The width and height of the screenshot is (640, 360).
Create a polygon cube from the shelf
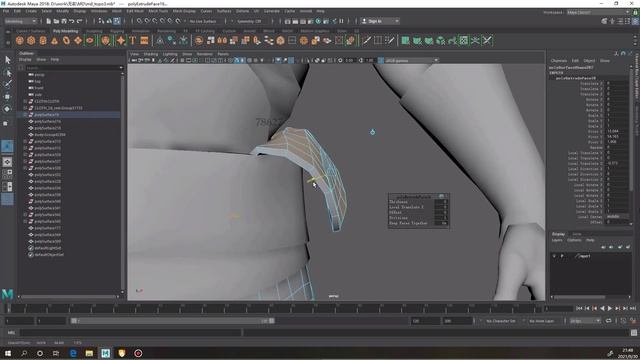point(31,40)
